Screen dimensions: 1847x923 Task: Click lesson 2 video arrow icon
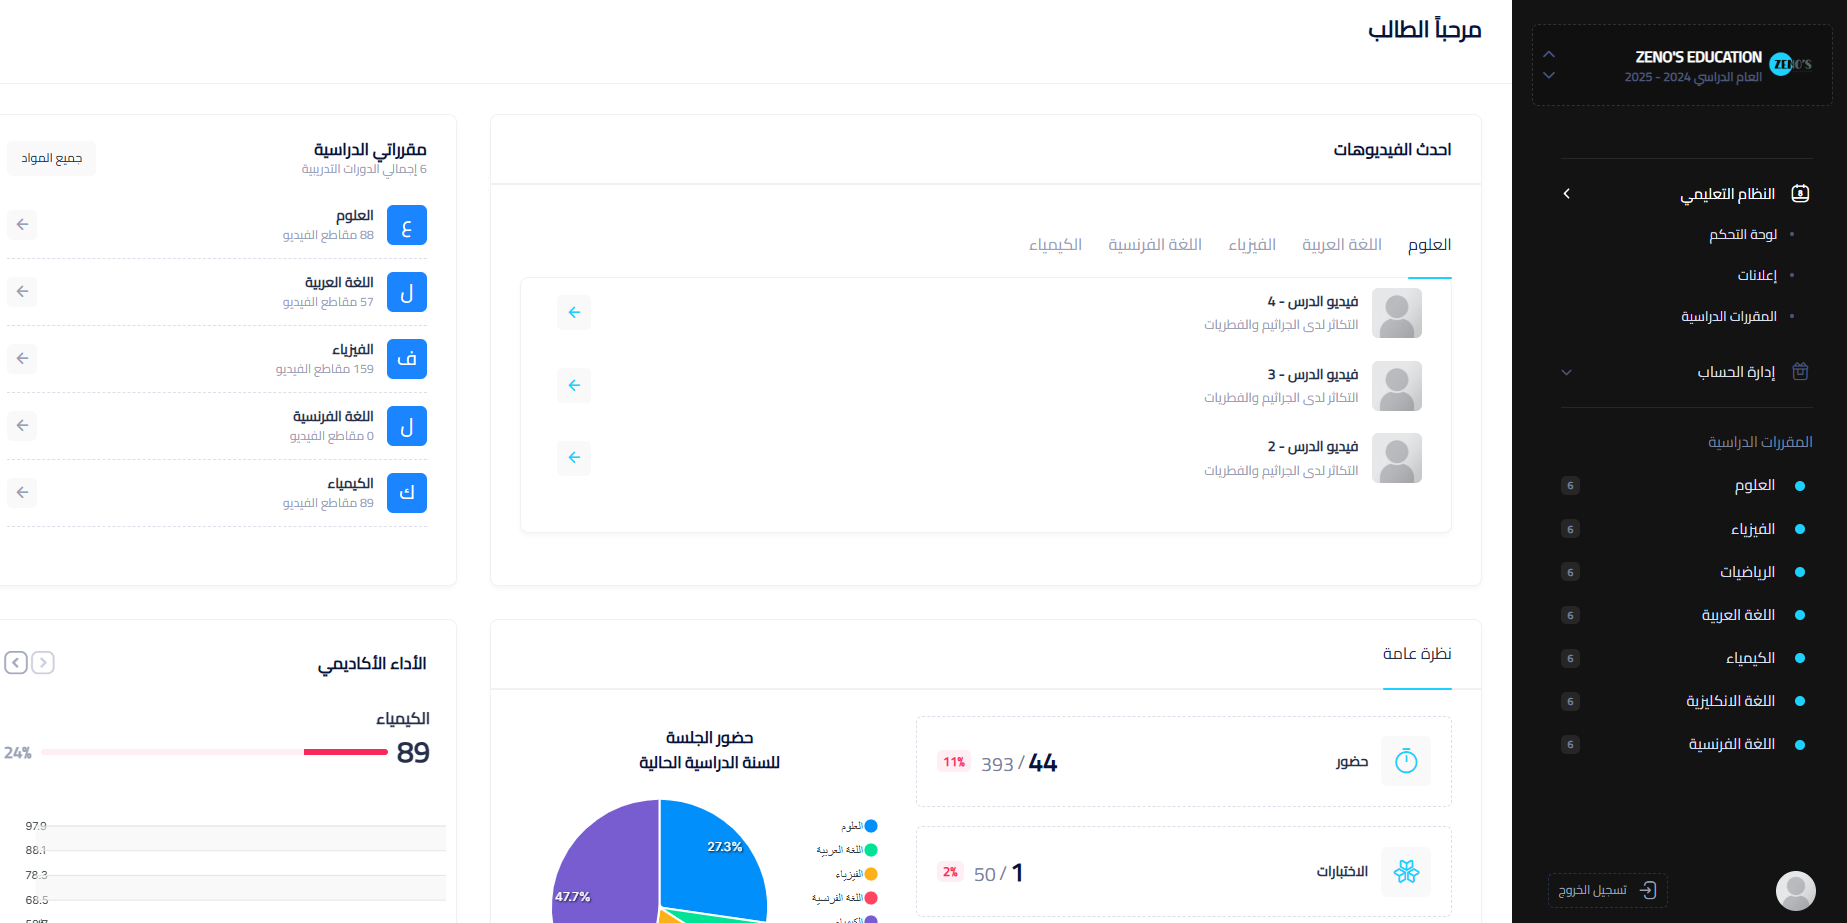point(574,458)
